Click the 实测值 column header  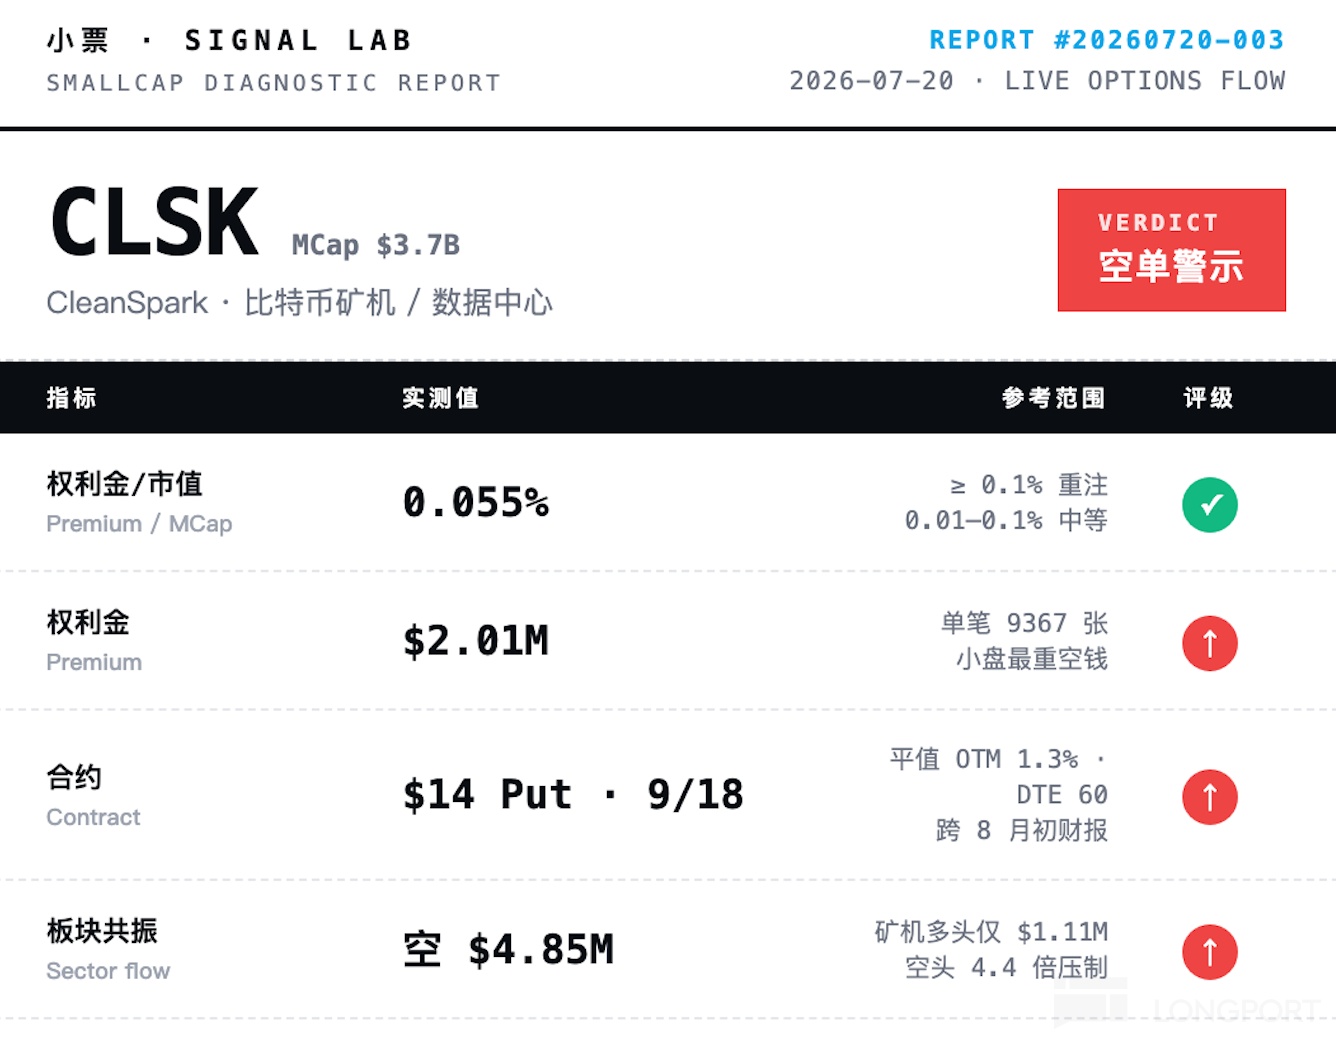441,398
